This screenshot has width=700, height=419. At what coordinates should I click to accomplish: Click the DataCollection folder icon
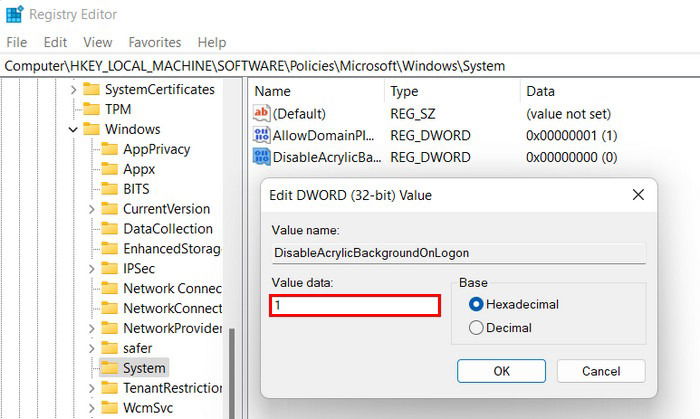[x=109, y=228]
